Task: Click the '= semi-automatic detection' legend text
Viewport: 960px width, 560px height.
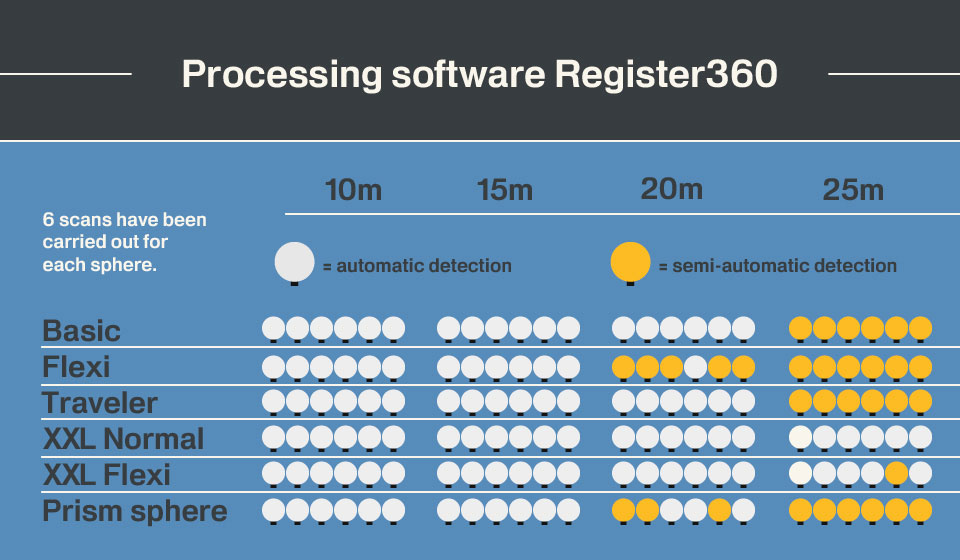Action: click(778, 266)
